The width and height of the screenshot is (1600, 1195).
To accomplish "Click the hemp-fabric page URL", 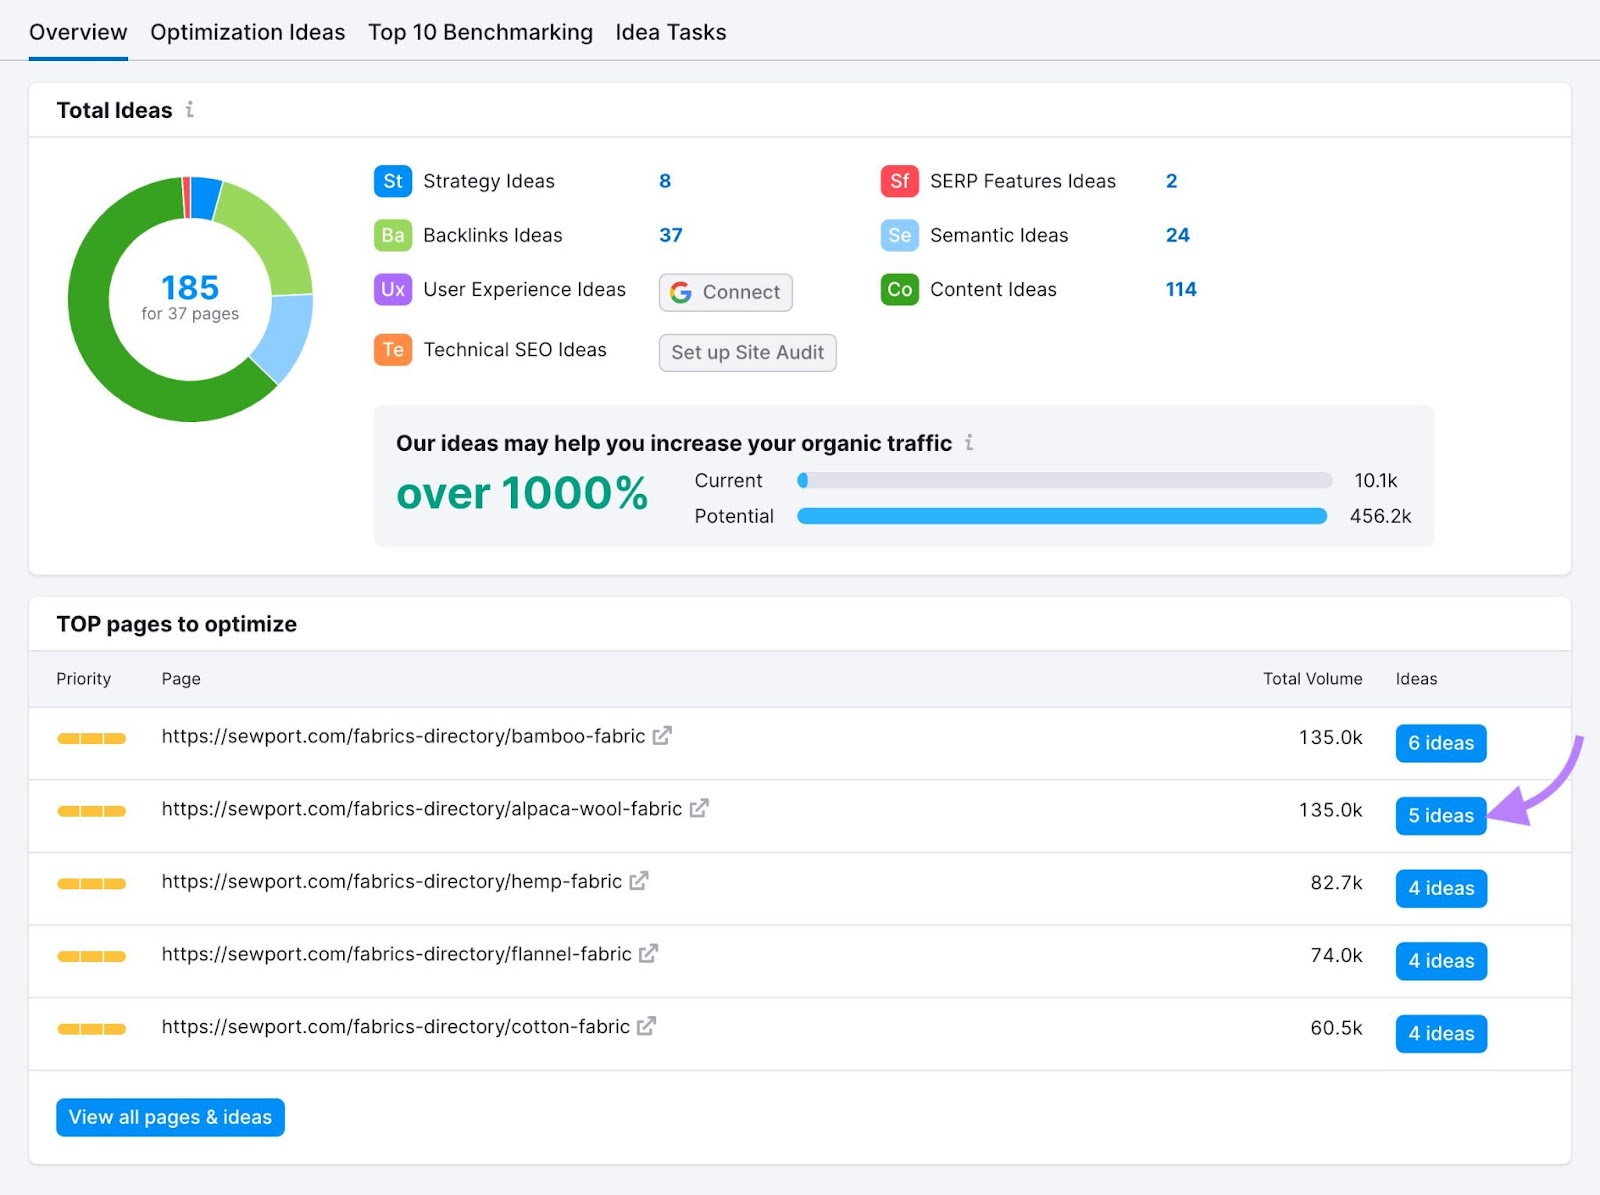I will coord(392,881).
